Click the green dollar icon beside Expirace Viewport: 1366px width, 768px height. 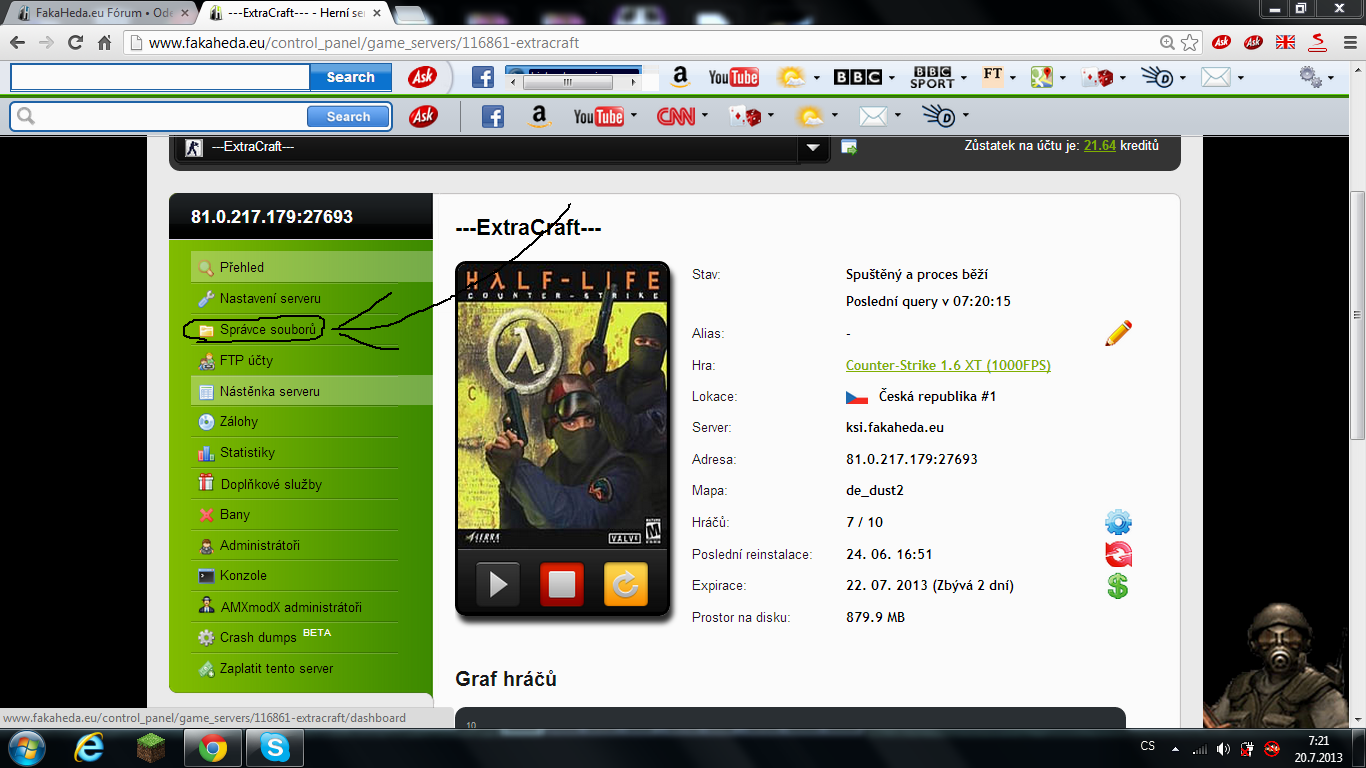pos(1118,586)
